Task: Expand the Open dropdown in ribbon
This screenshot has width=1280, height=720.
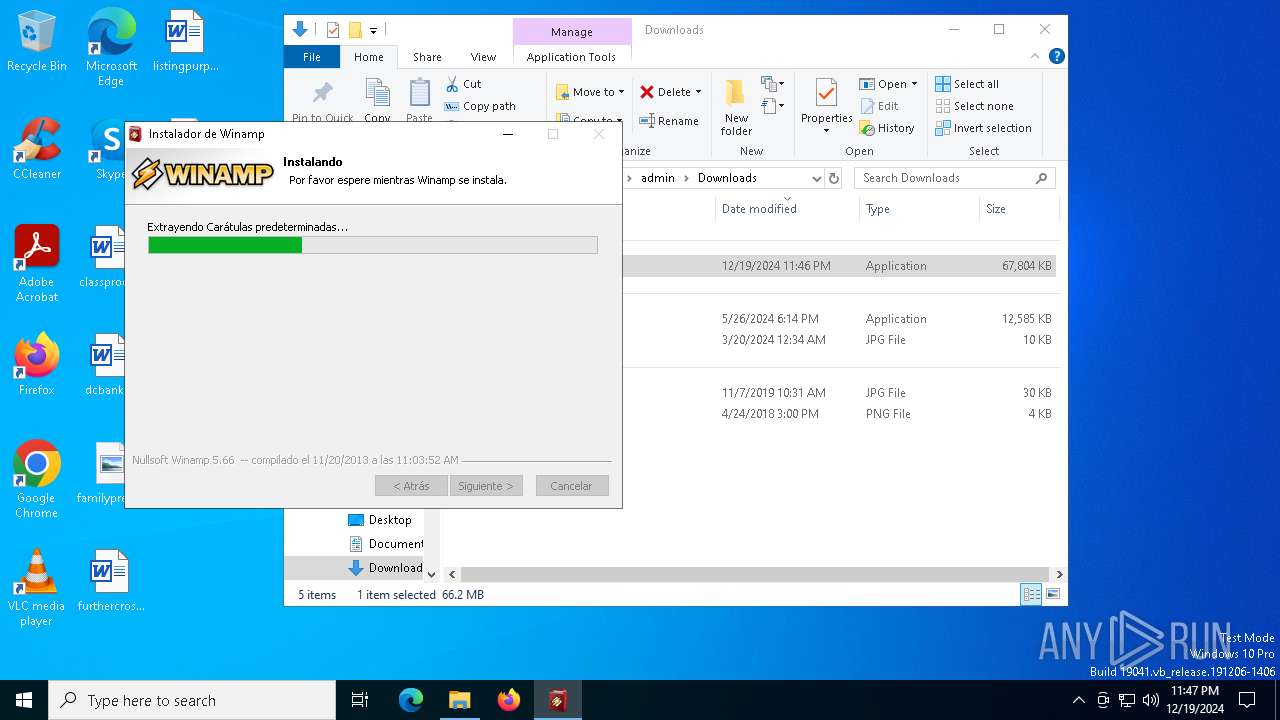Action: [914, 84]
